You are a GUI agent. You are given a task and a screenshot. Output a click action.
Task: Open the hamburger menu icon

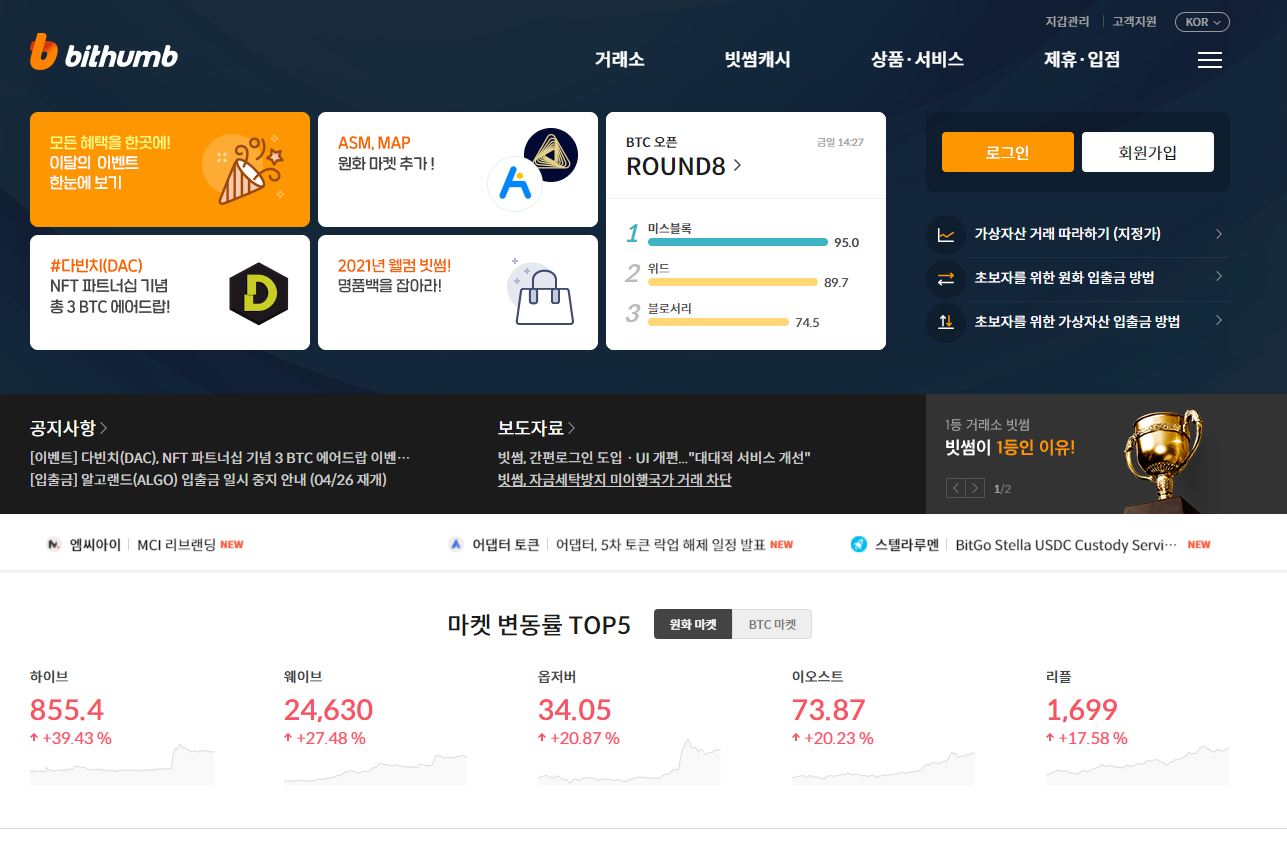[x=1210, y=60]
